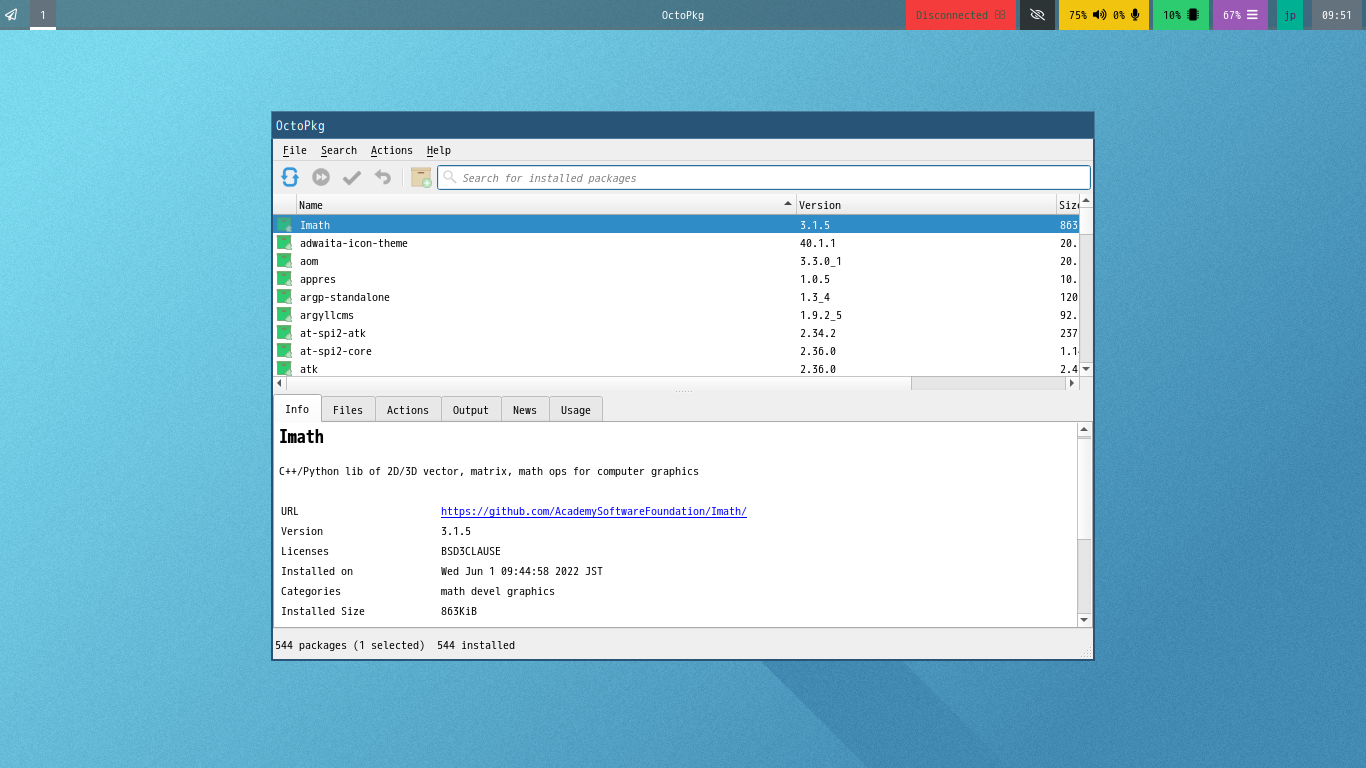This screenshot has height=768, width=1366.
Task: Select the adwaita-icon-theme package row
Action: point(676,243)
